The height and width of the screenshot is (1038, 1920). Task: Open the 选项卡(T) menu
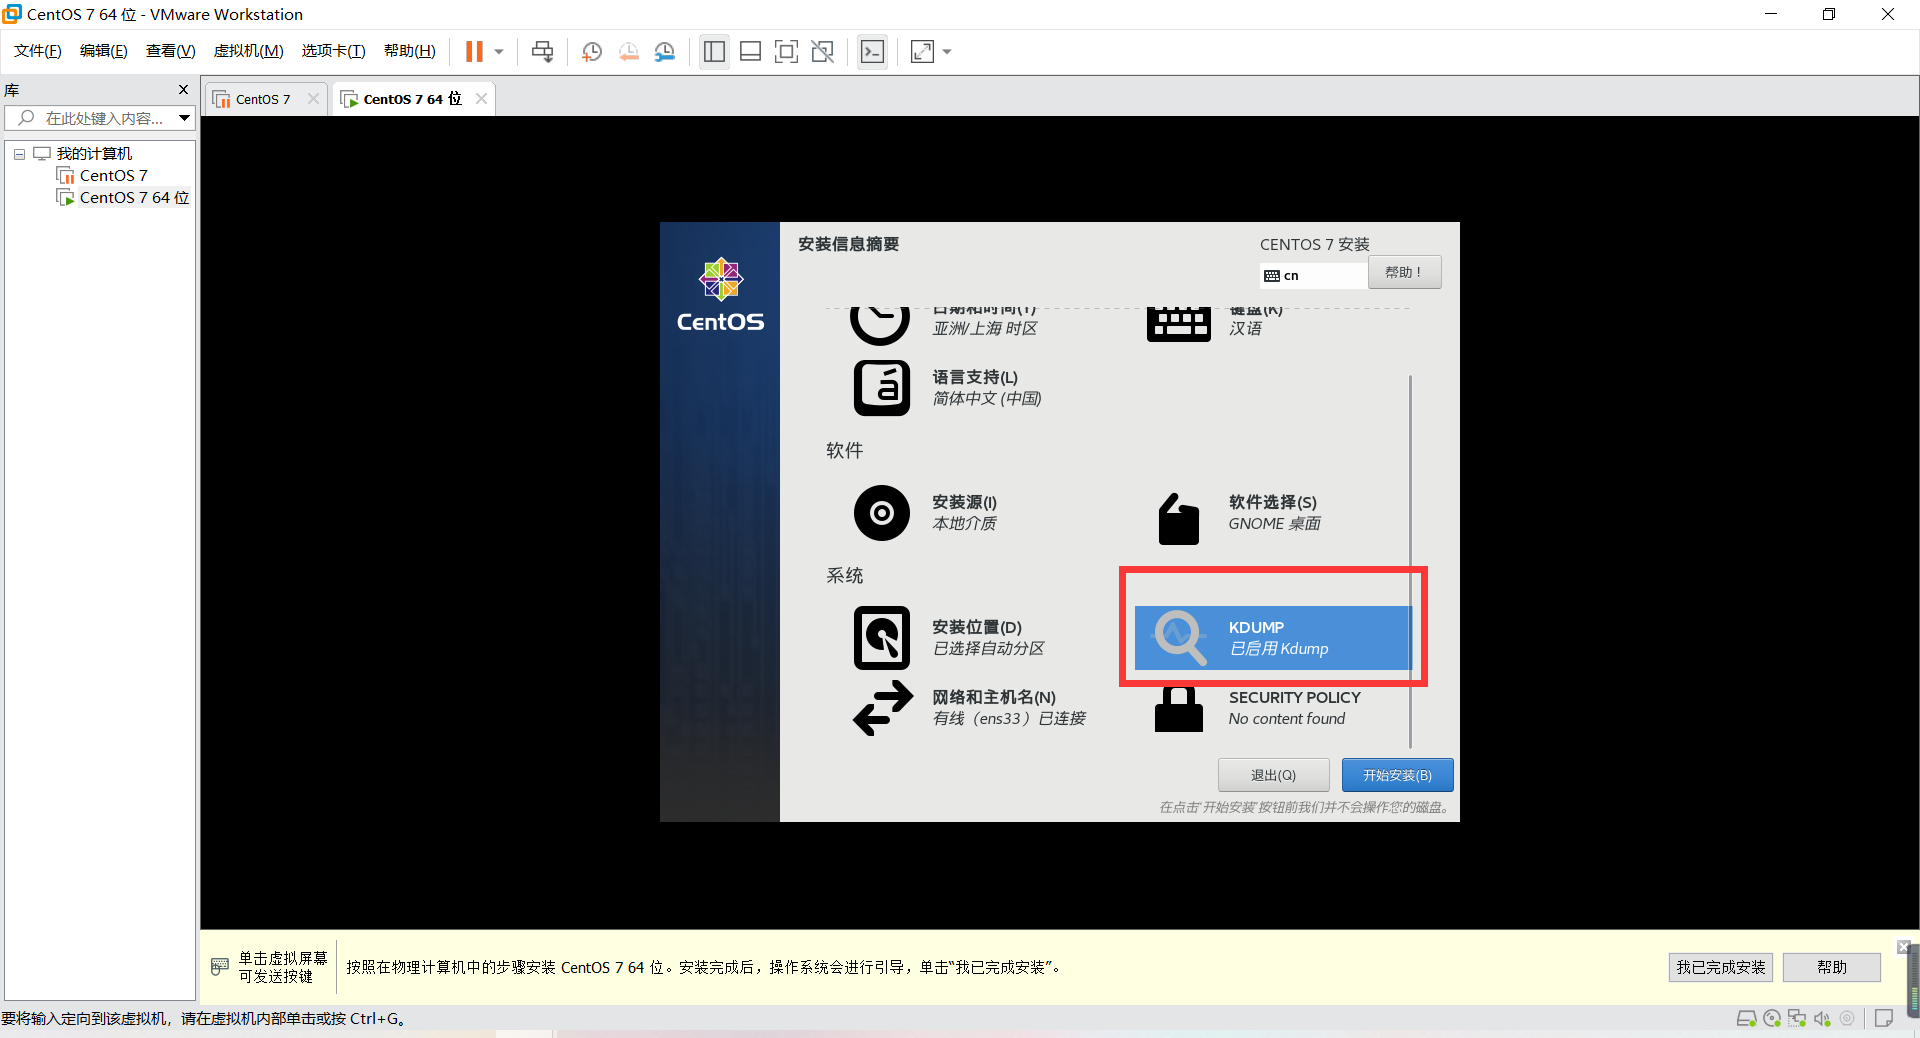pyautogui.click(x=334, y=51)
